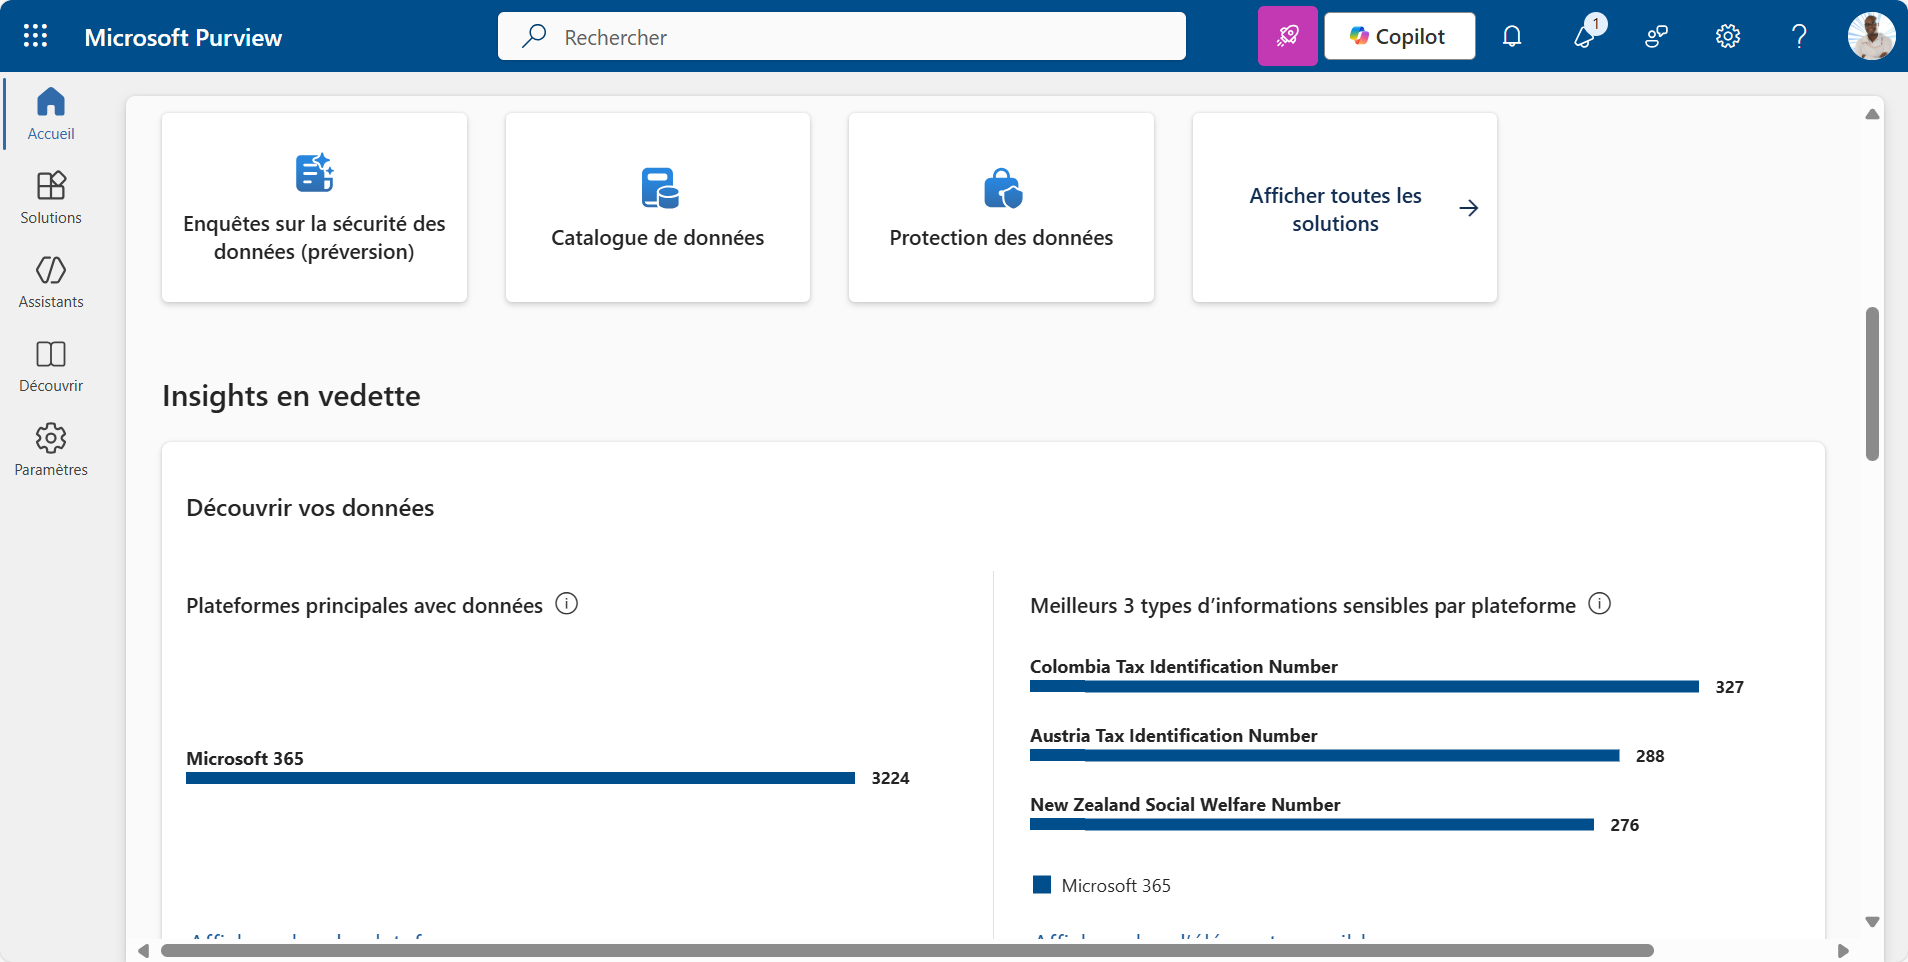Screen dimensions: 1908x962
Task: Open the alert icon with badge 1
Action: (1585, 36)
